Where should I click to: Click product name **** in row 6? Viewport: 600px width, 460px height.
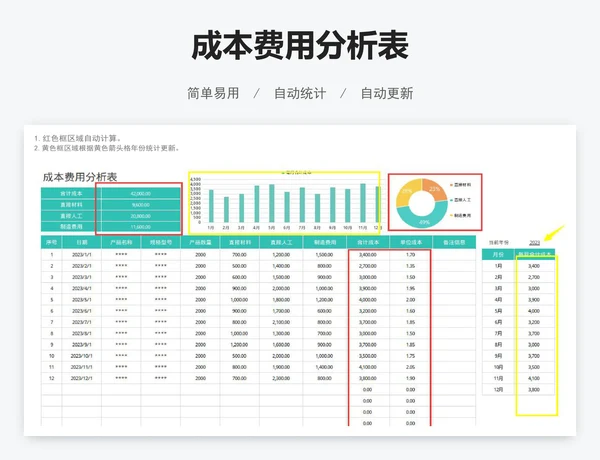click(121, 311)
